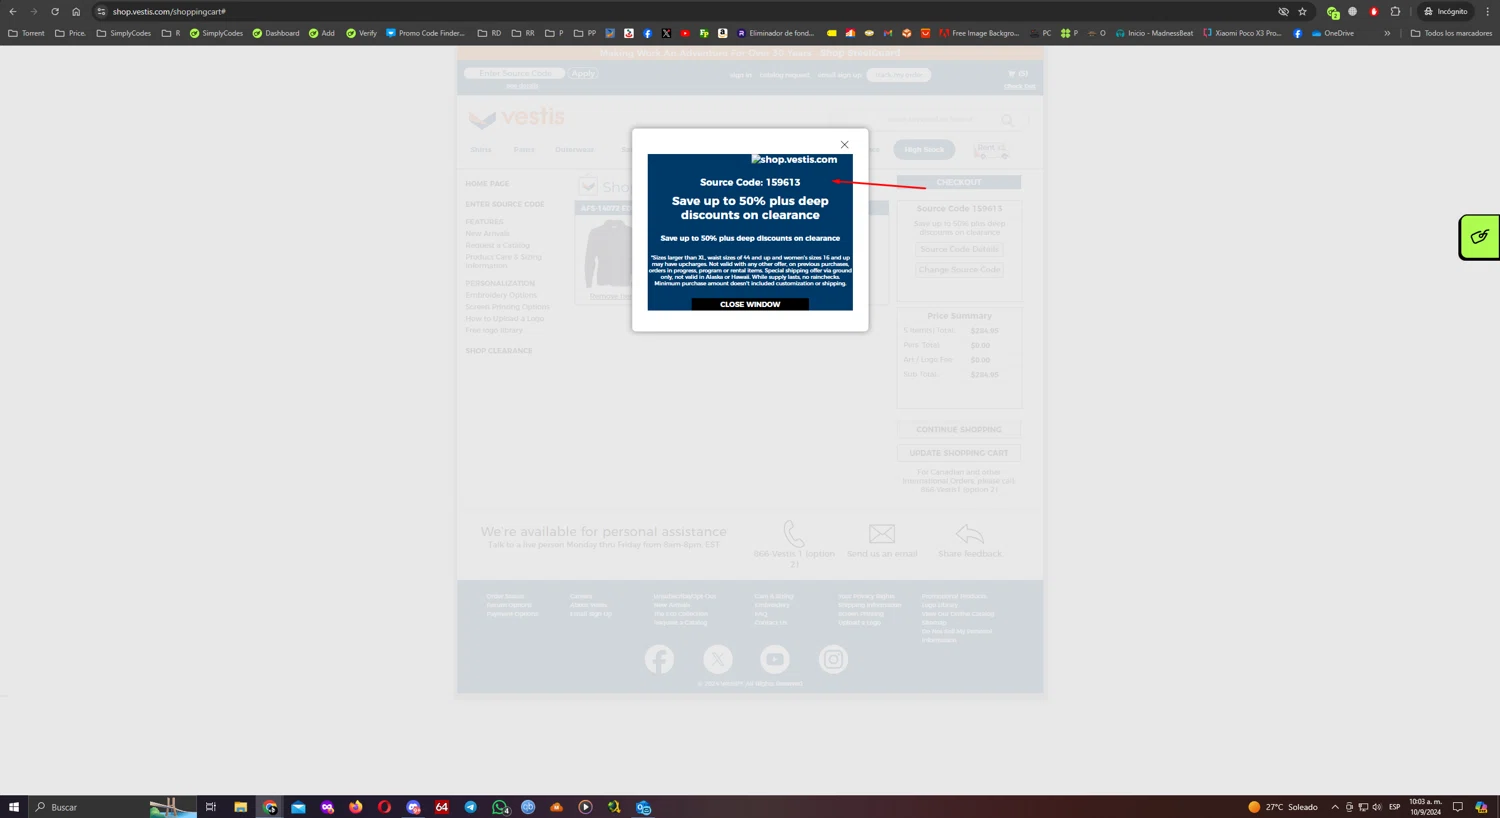Open Windows Start menu
The height and width of the screenshot is (818, 1500).
coord(14,807)
